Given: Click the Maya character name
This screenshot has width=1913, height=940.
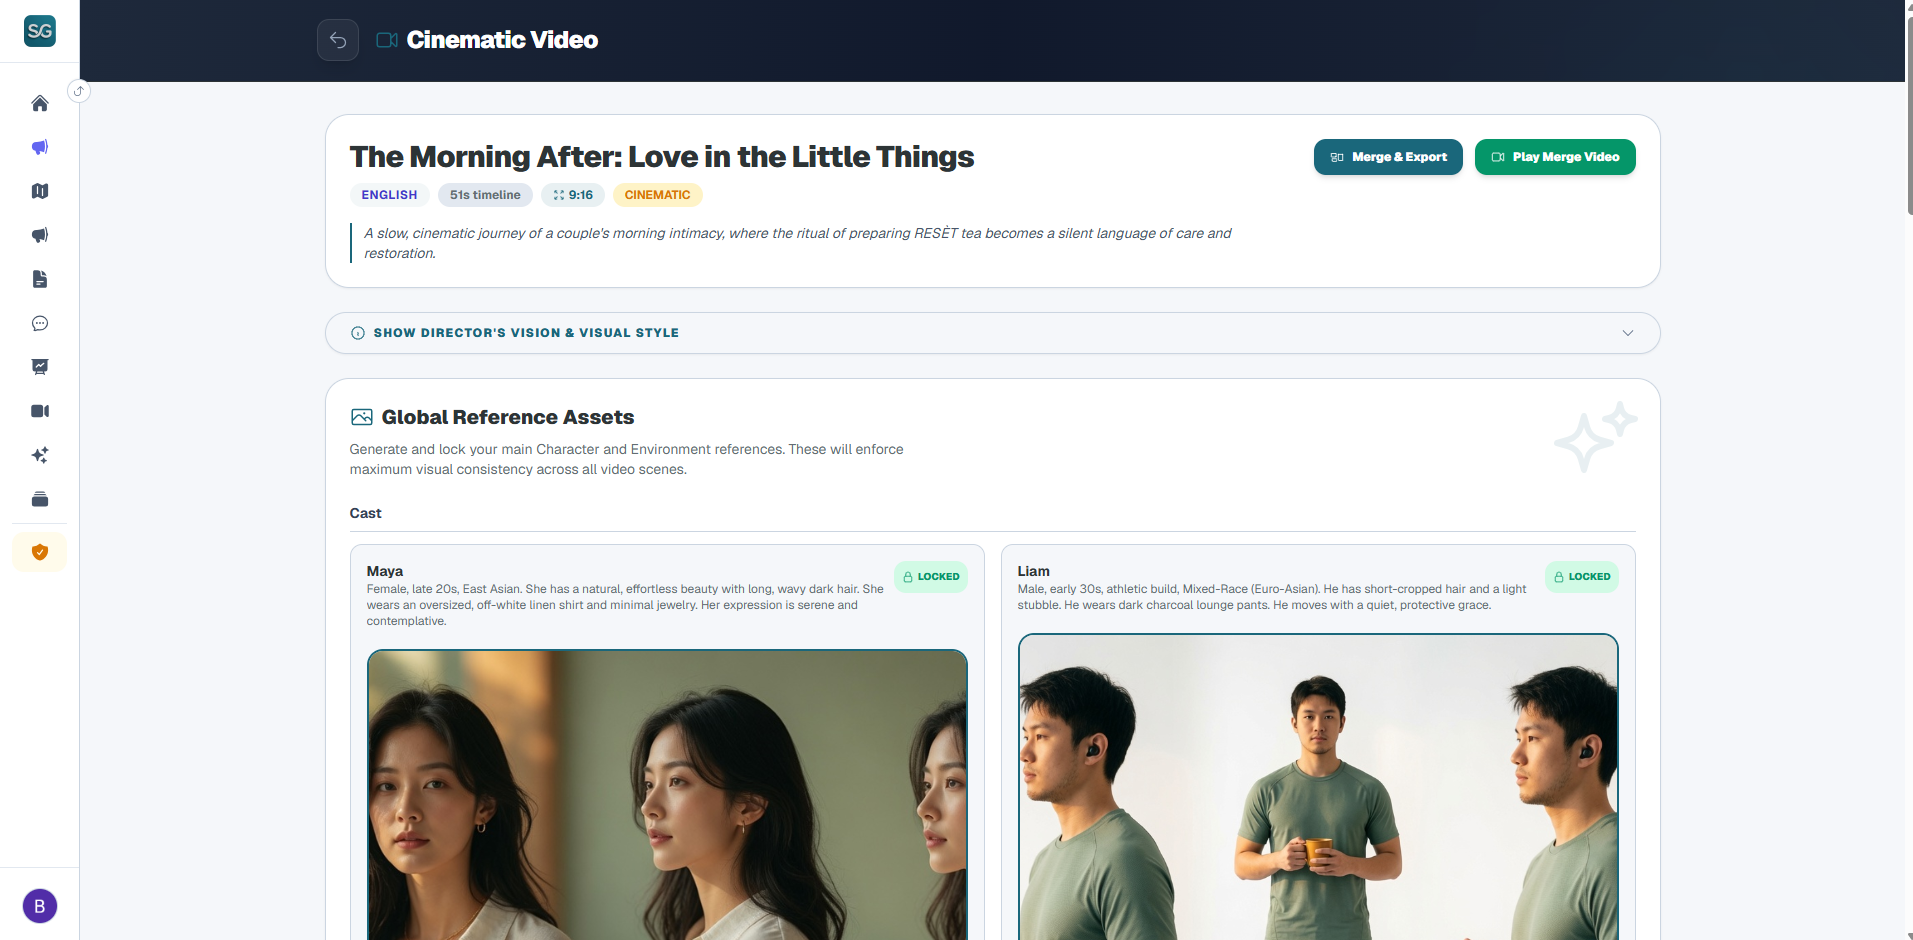Looking at the screenshot, I should (385, 571).
